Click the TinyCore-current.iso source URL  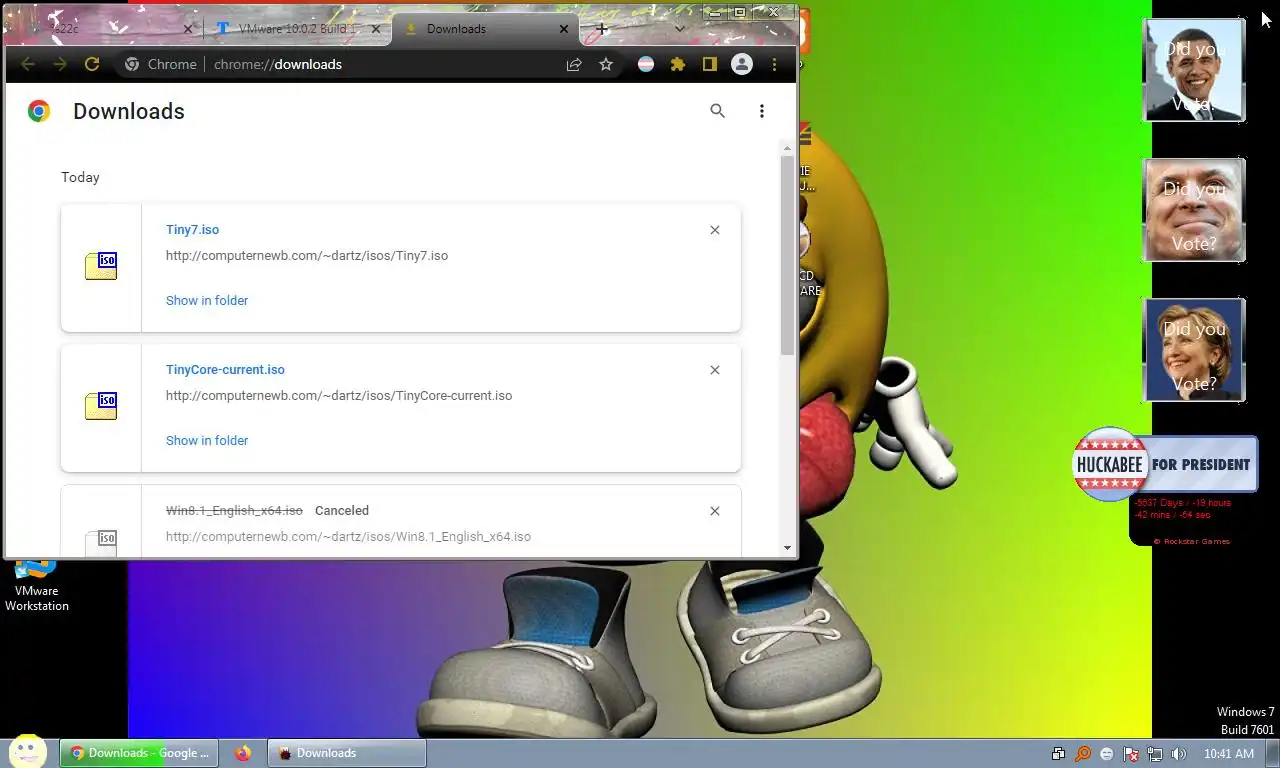tap(339, 396)
